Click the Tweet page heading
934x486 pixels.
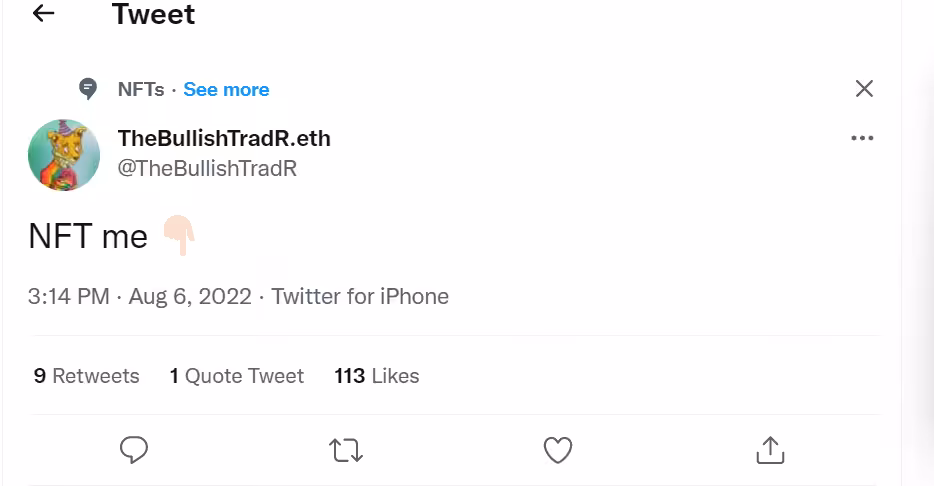point(154,14)
